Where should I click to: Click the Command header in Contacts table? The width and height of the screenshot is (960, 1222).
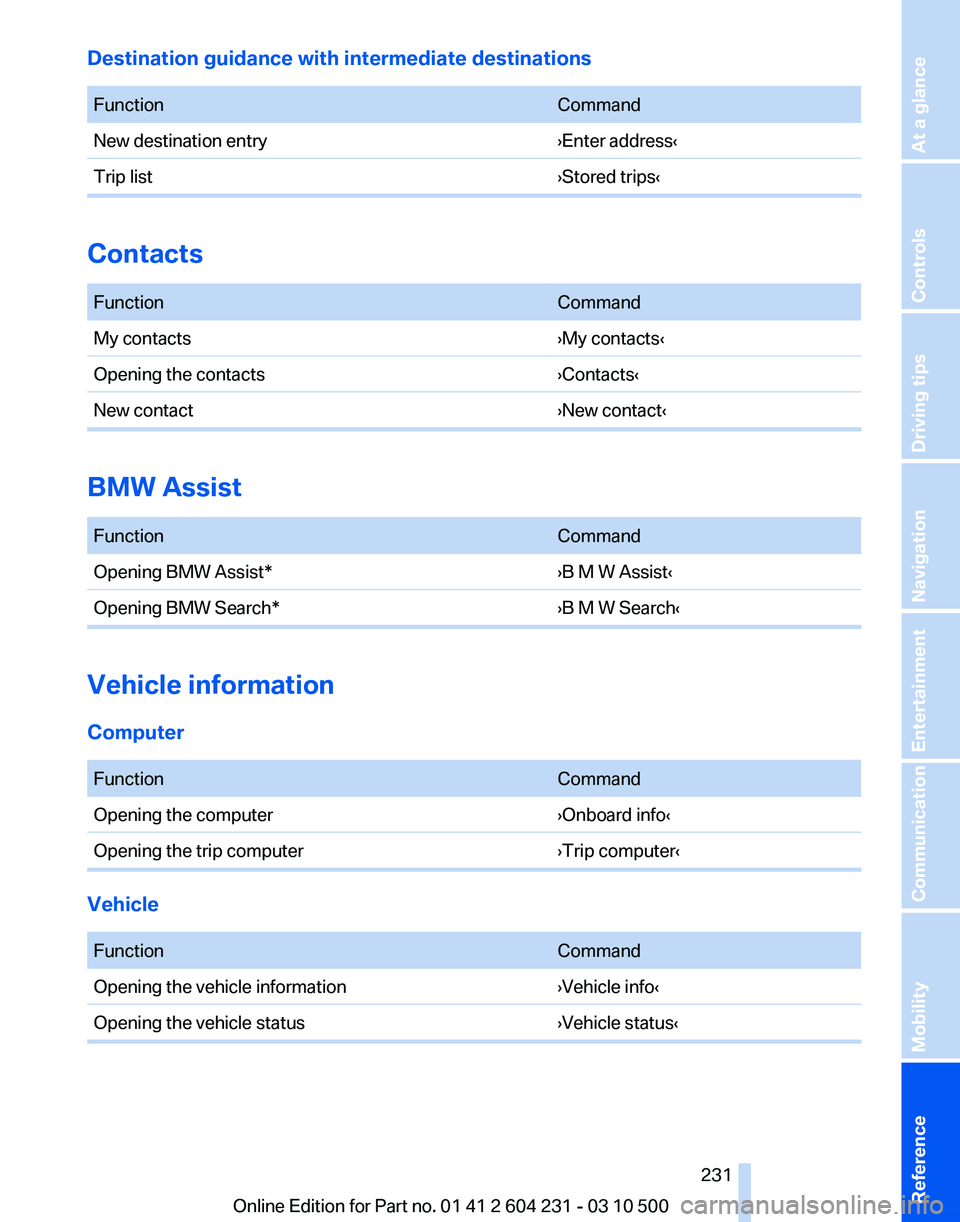(x=599, y=303)
